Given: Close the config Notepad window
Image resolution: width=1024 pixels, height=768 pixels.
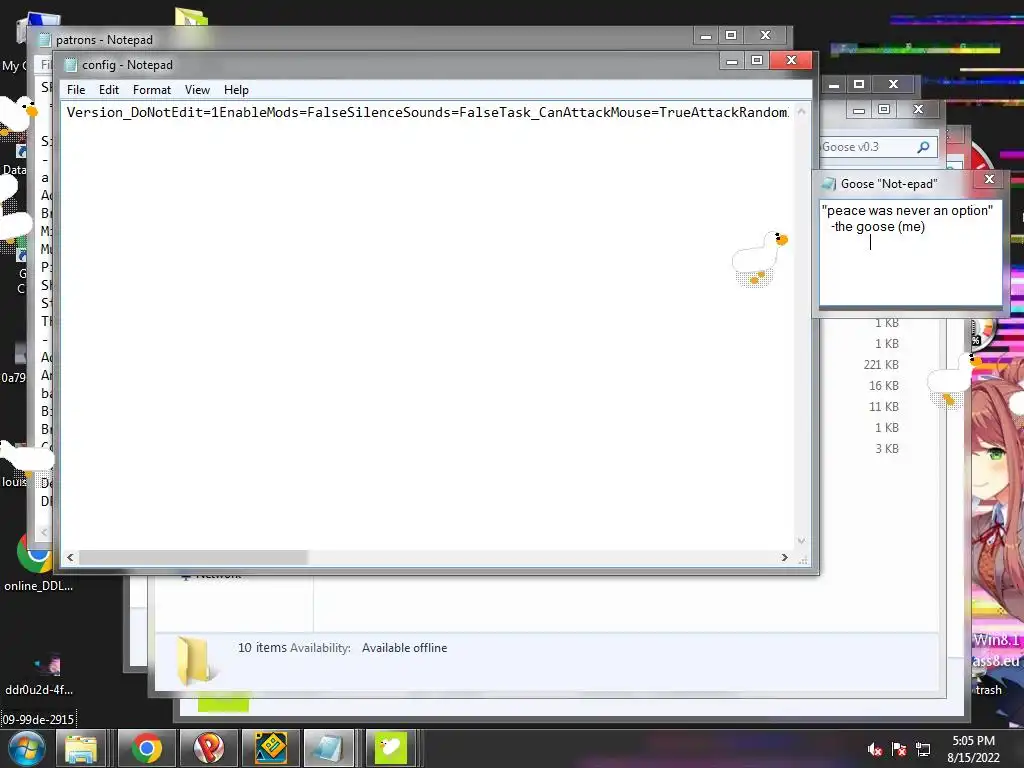Looking at the screenshot, I should (792, 60).
